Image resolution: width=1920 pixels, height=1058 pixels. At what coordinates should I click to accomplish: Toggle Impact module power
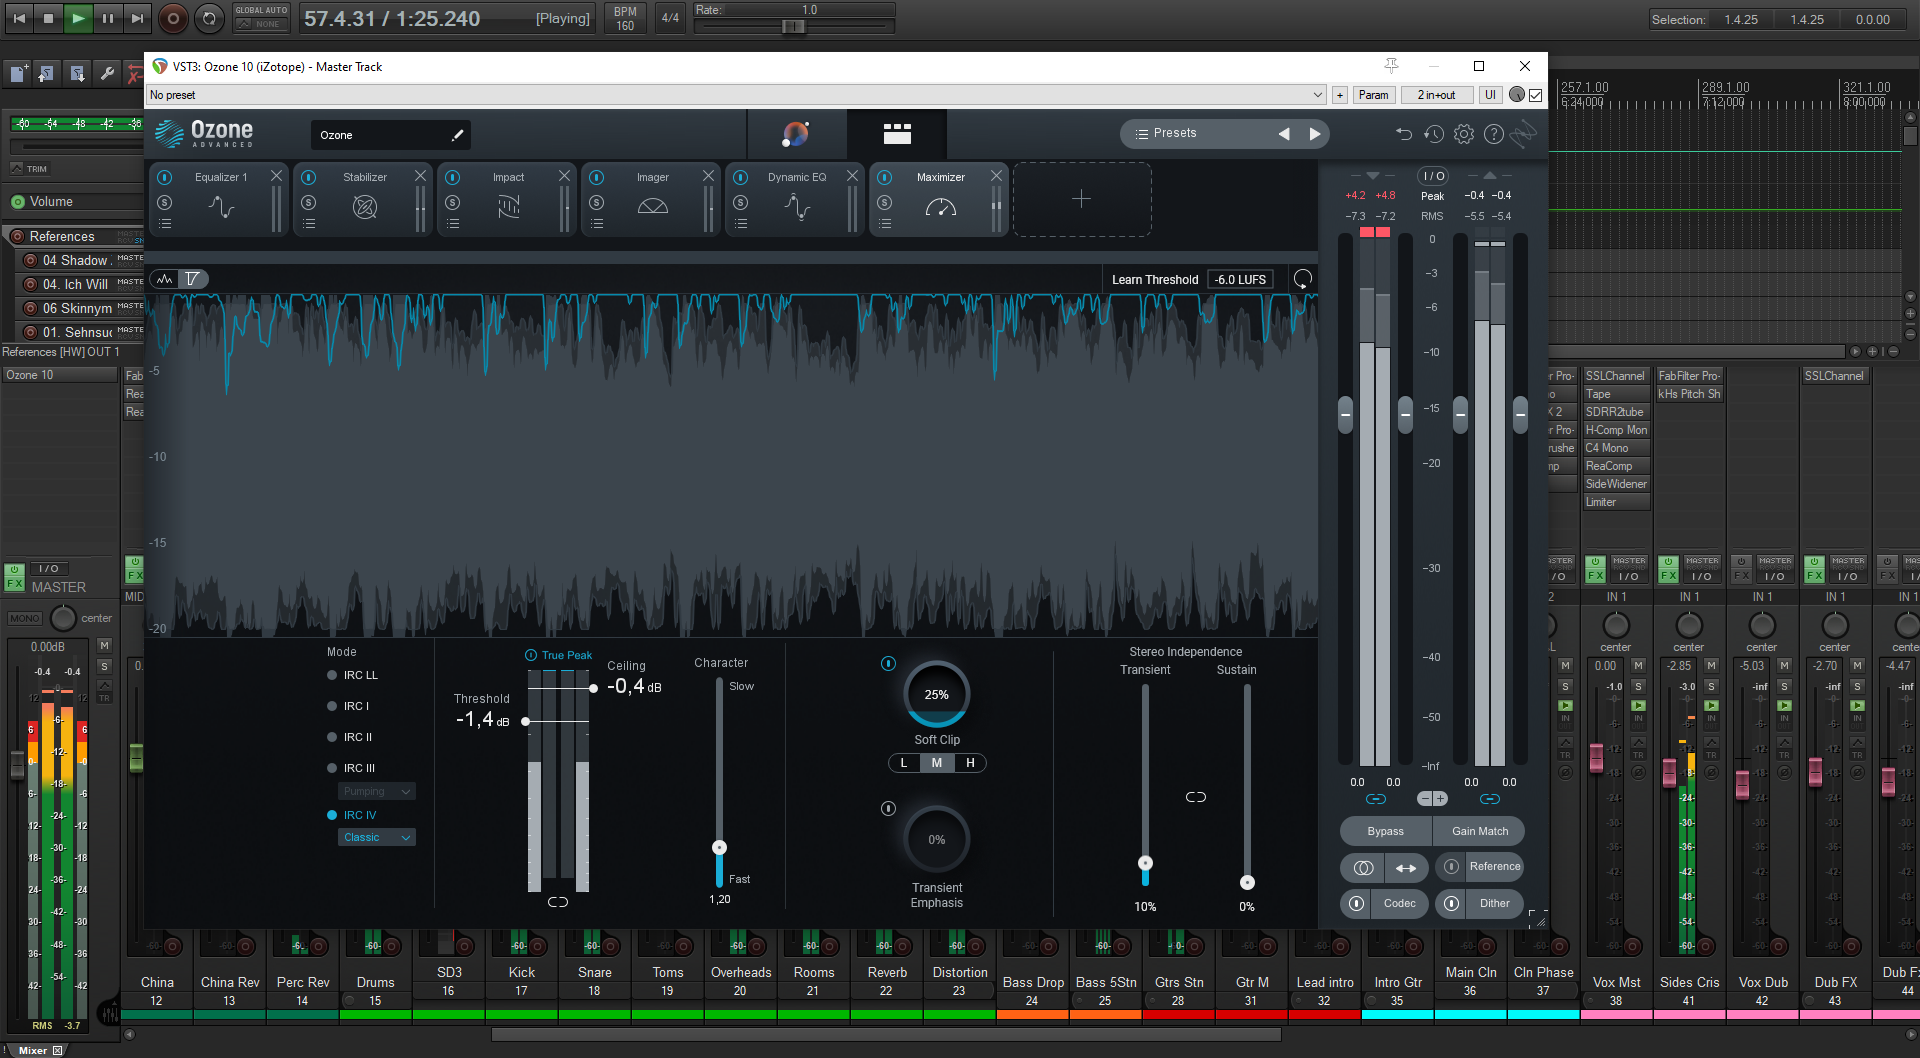click(x=453, y=177)
